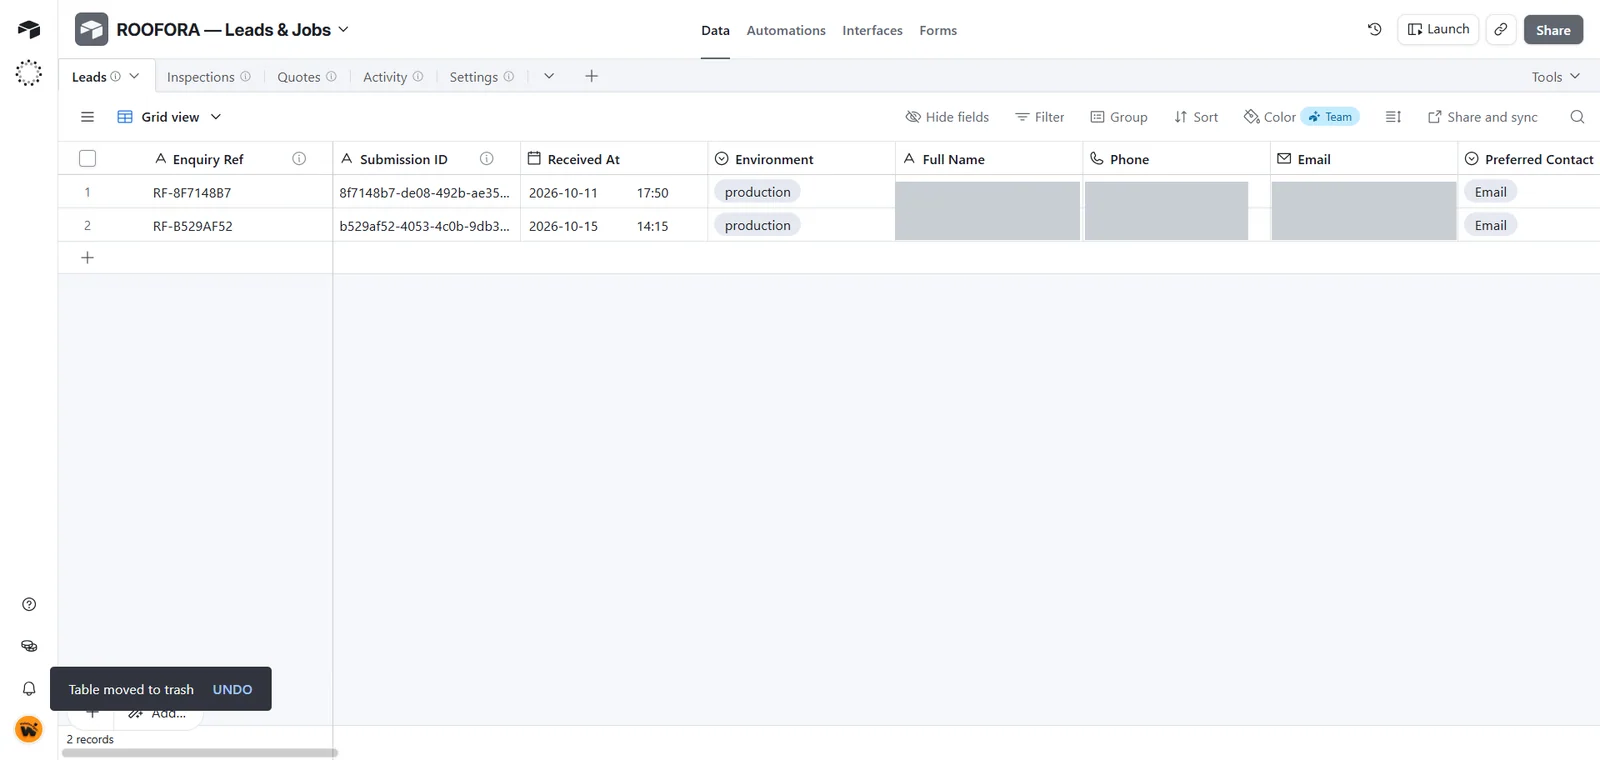The width and height of the screenshot is (1600, 760).
Task: Open the search magnifier icon
Action: coord(1577,117)
